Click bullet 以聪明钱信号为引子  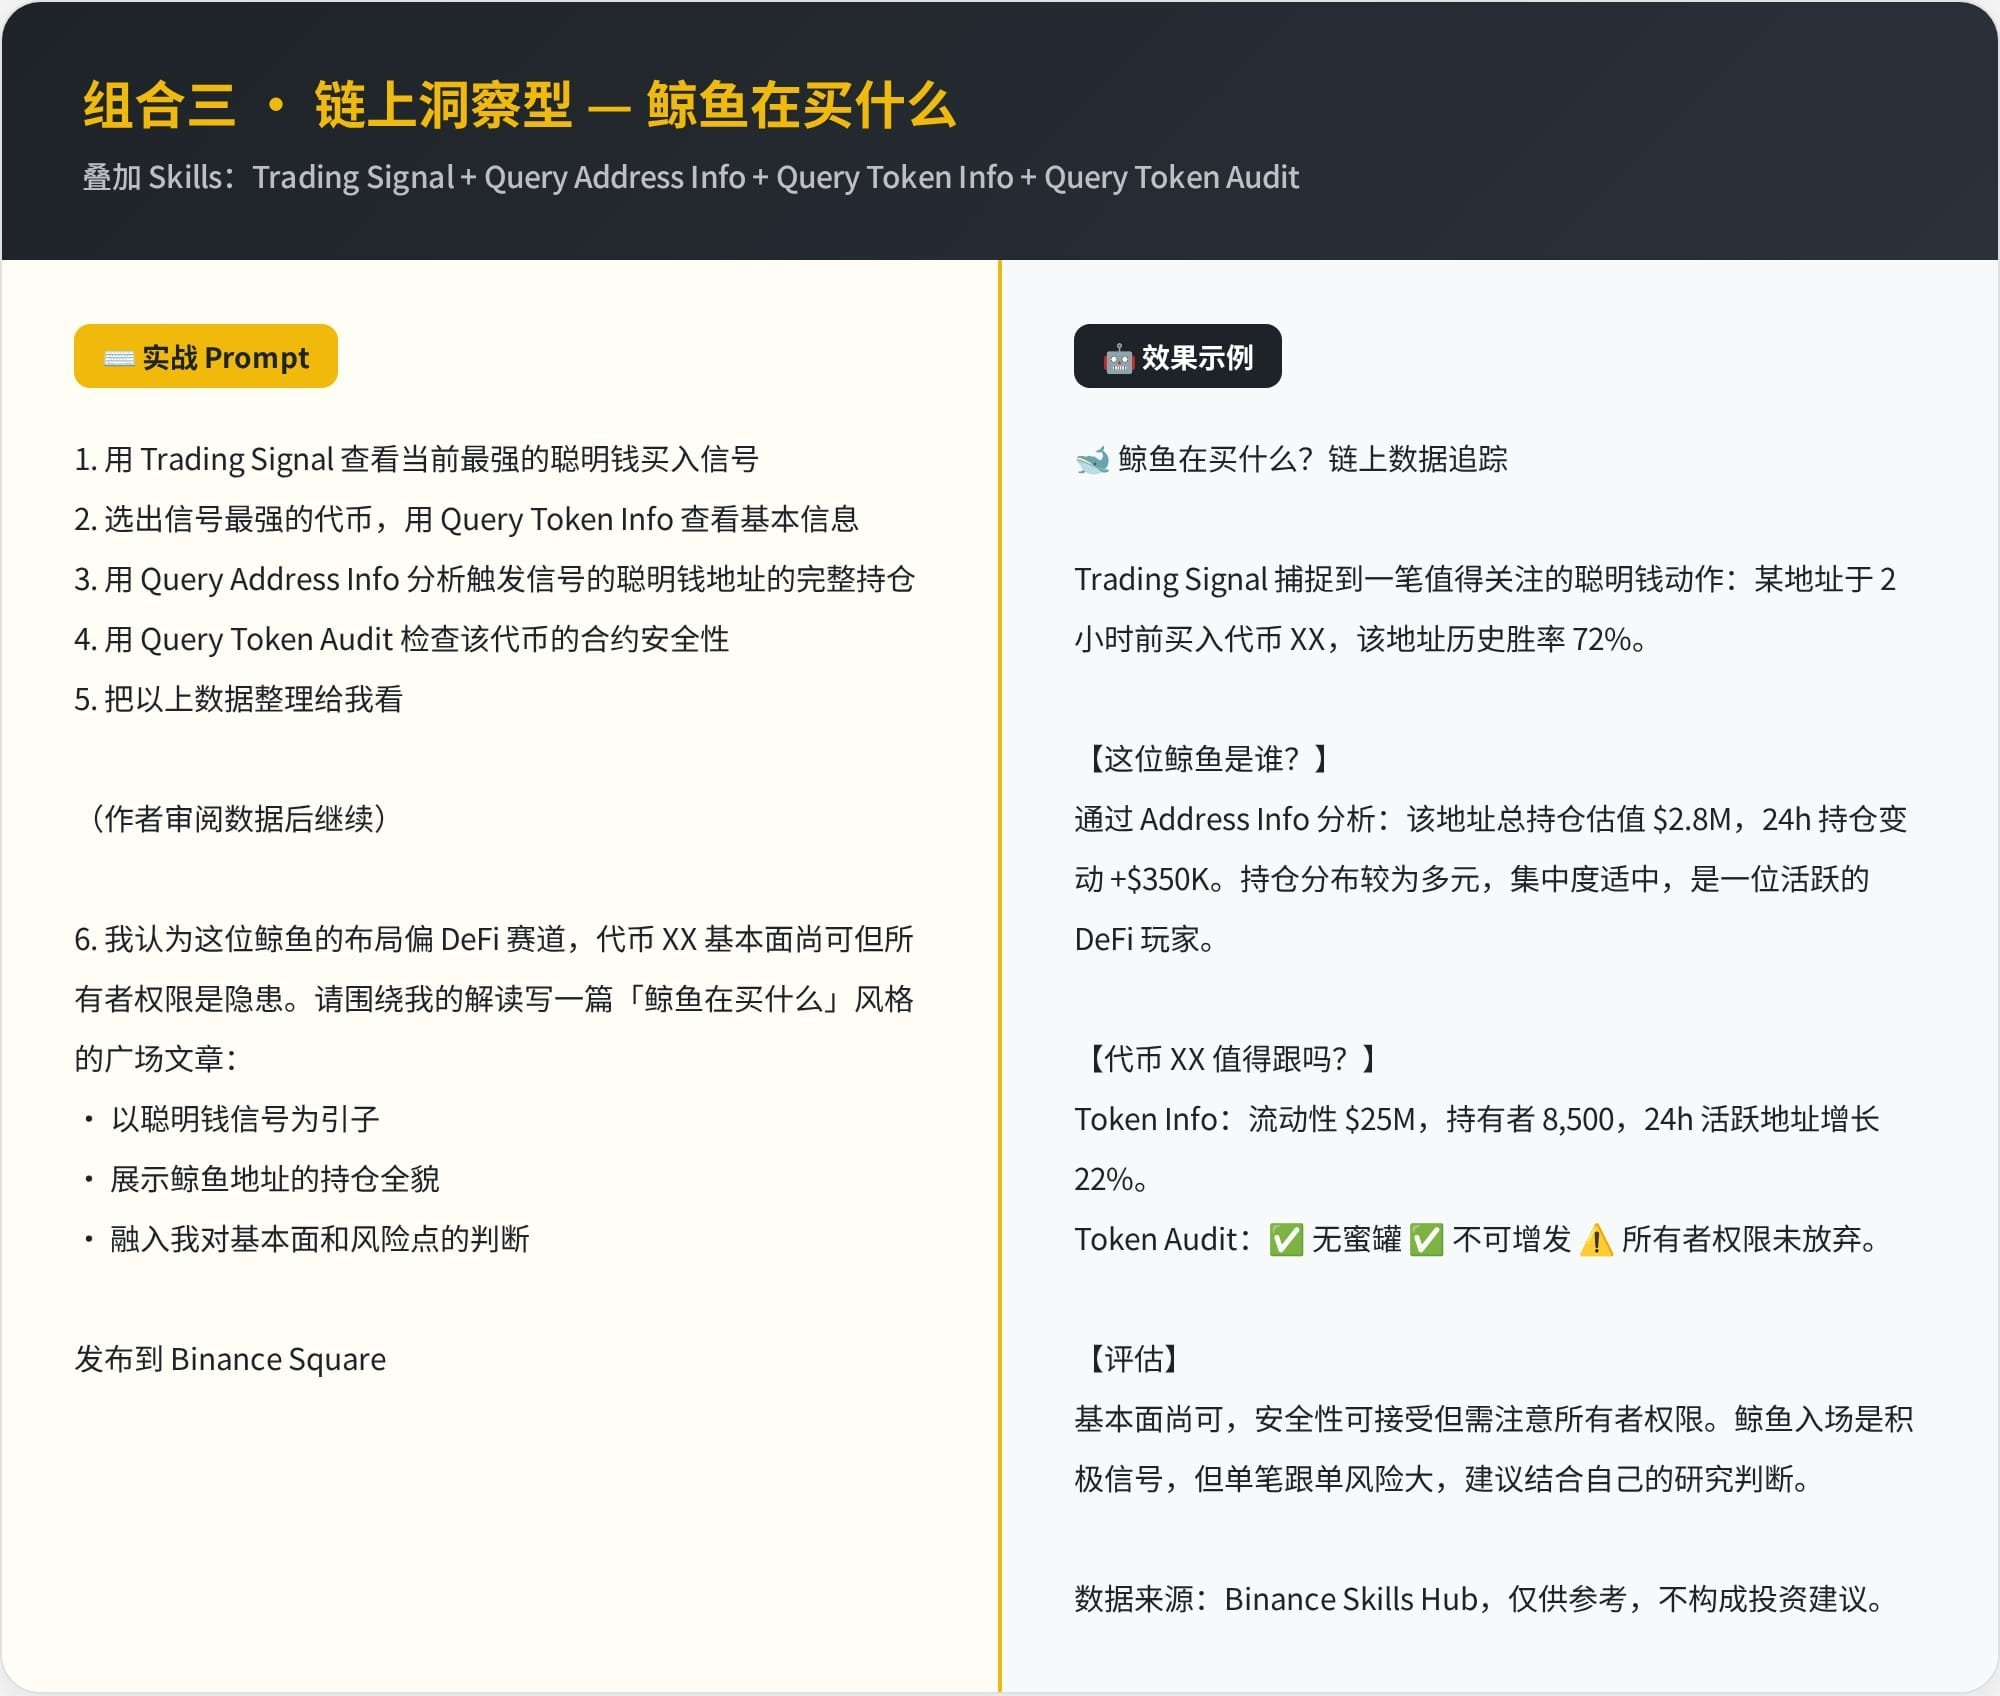pyautogui.click(x=244, y=1119)
